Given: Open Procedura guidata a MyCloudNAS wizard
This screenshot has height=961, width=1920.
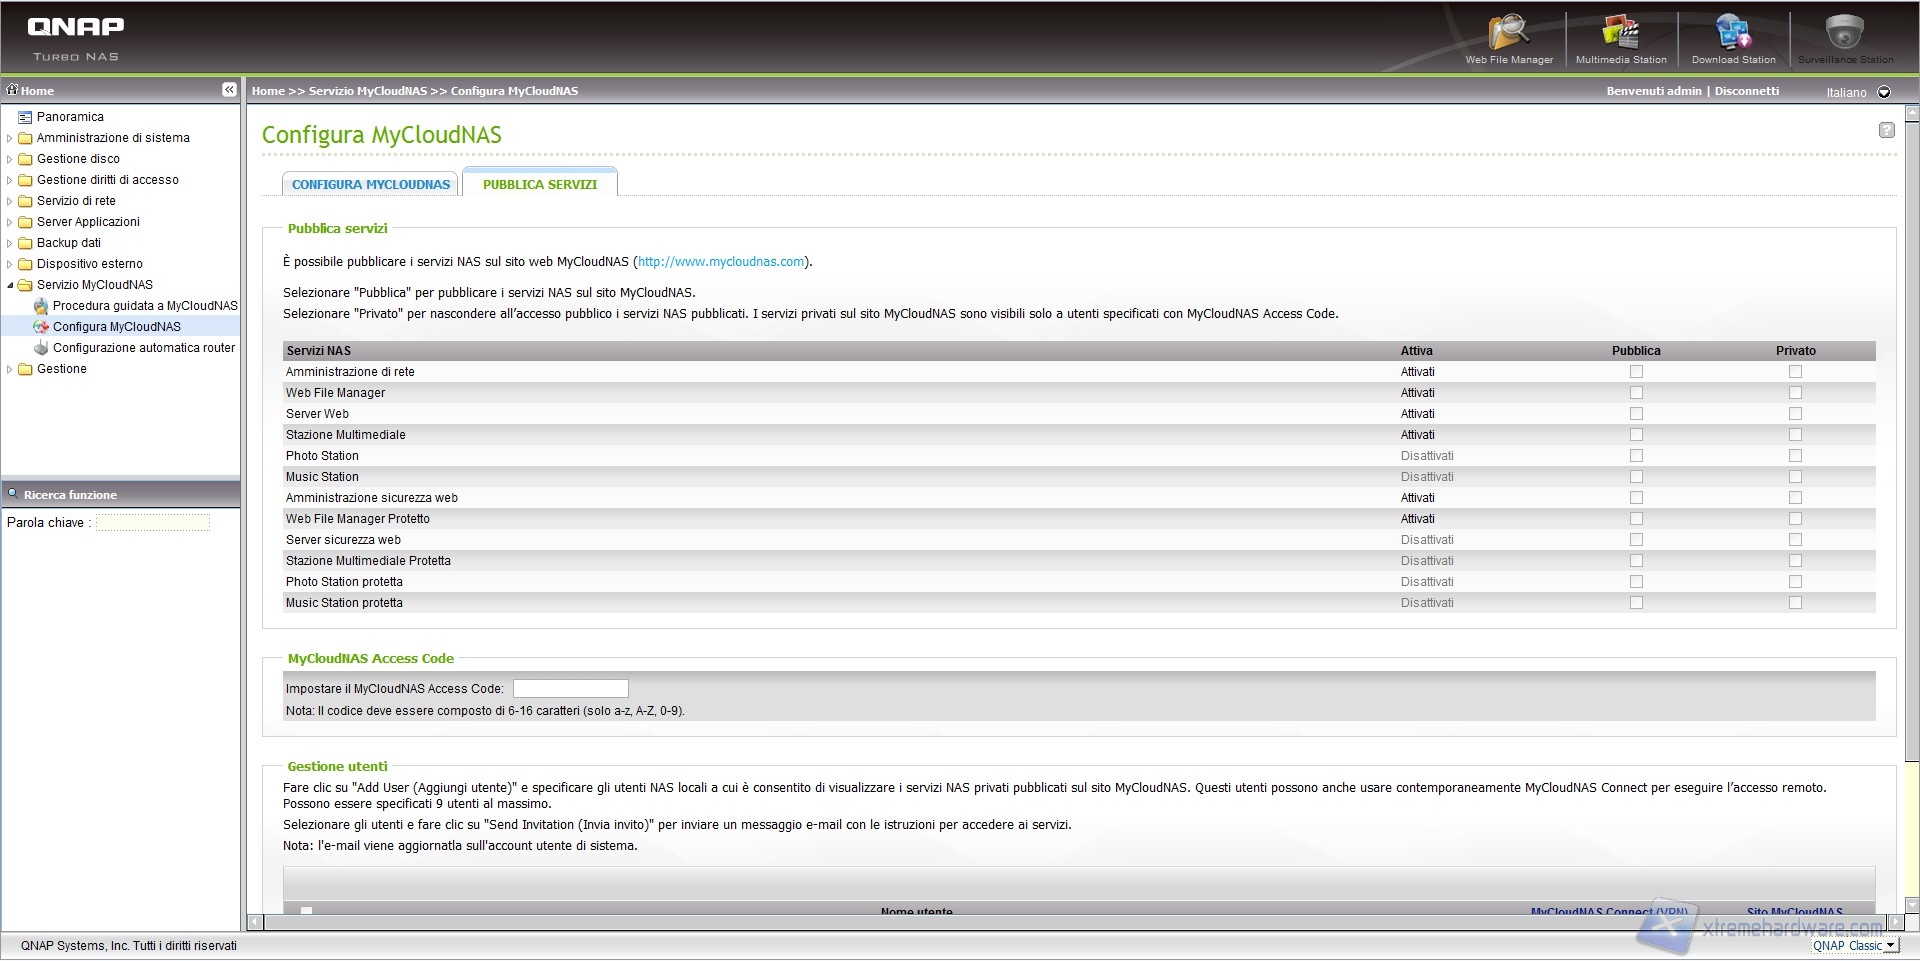Looking at the screenshot, I should (x=145, y=306).
